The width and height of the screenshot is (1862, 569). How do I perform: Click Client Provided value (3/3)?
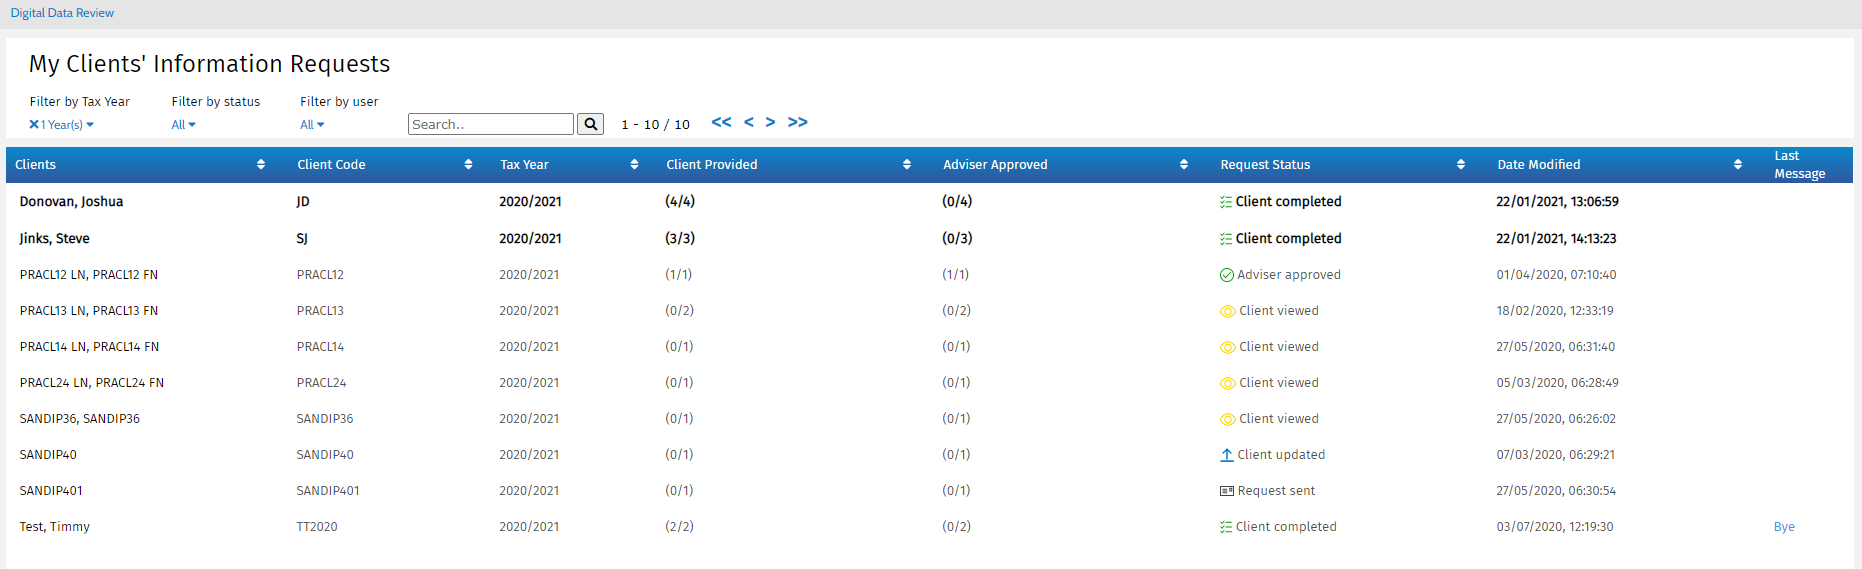point(680,239)
